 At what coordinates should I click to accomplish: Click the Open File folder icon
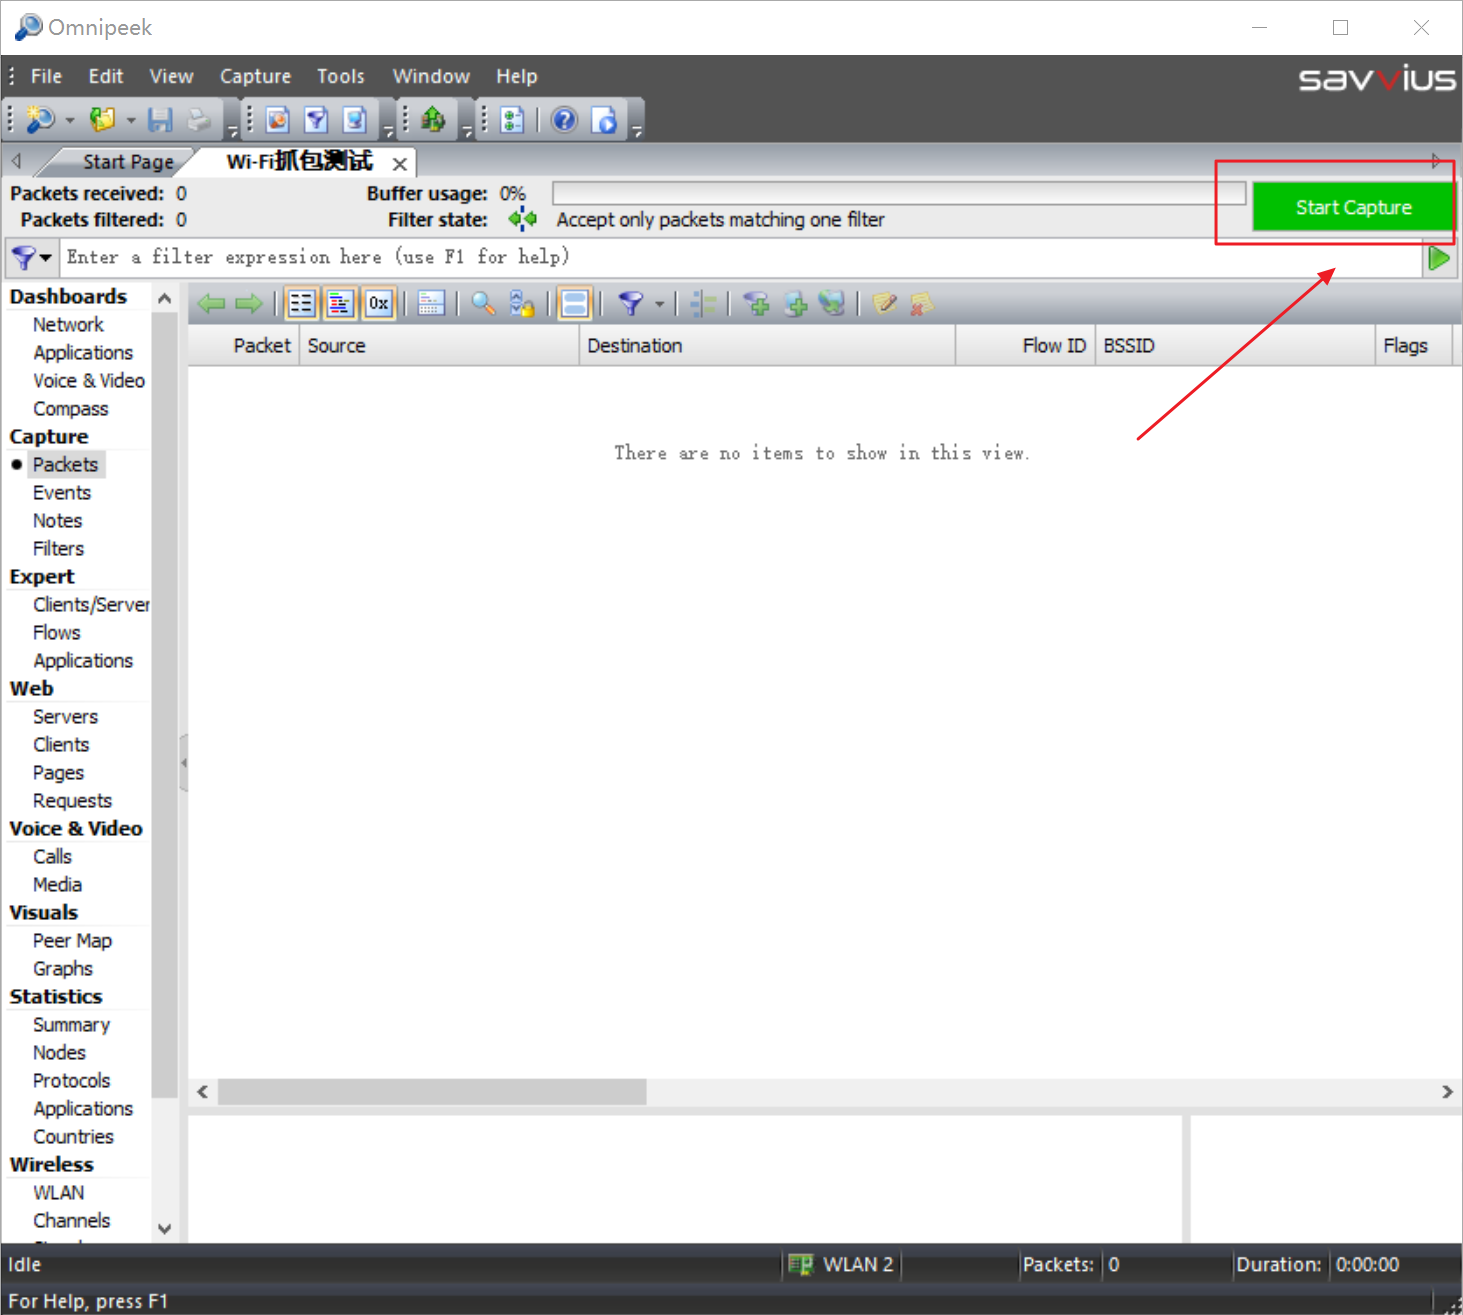coord(103,120)
